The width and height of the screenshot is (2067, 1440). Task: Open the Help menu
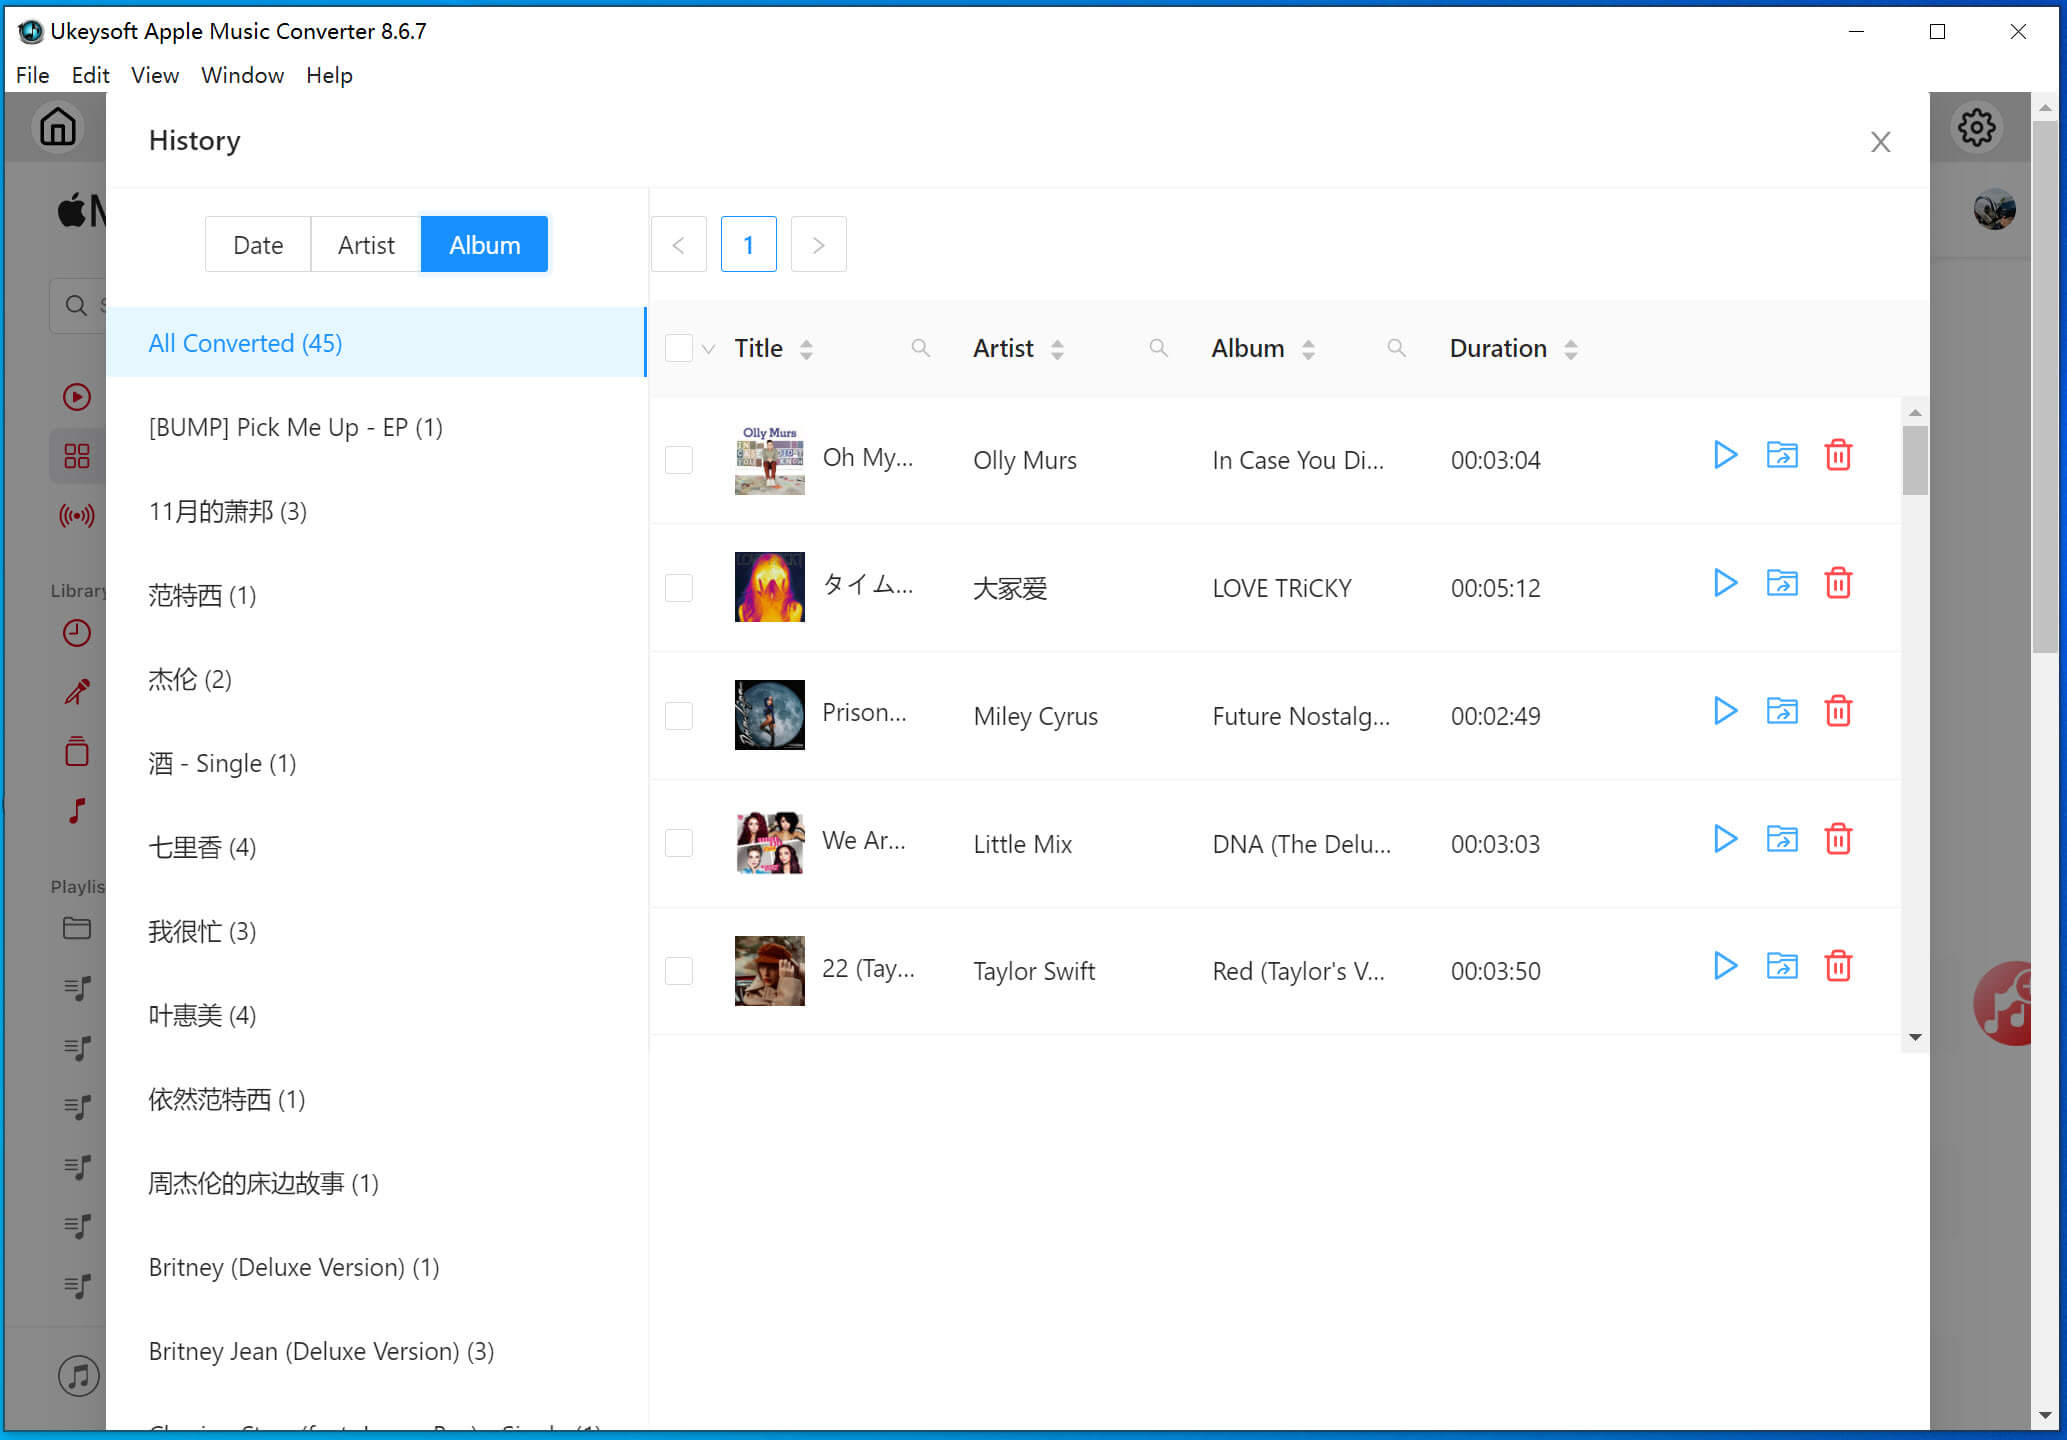point(329,75)
